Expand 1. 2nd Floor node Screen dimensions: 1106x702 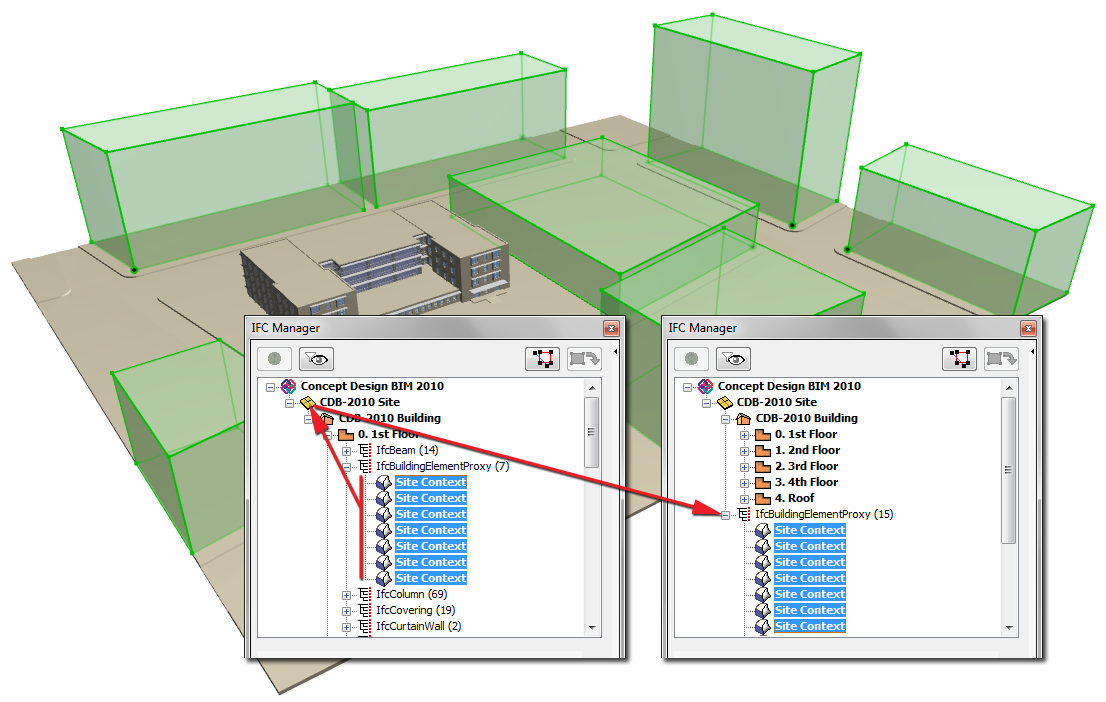pyautogui.click(x=744, y=452)
